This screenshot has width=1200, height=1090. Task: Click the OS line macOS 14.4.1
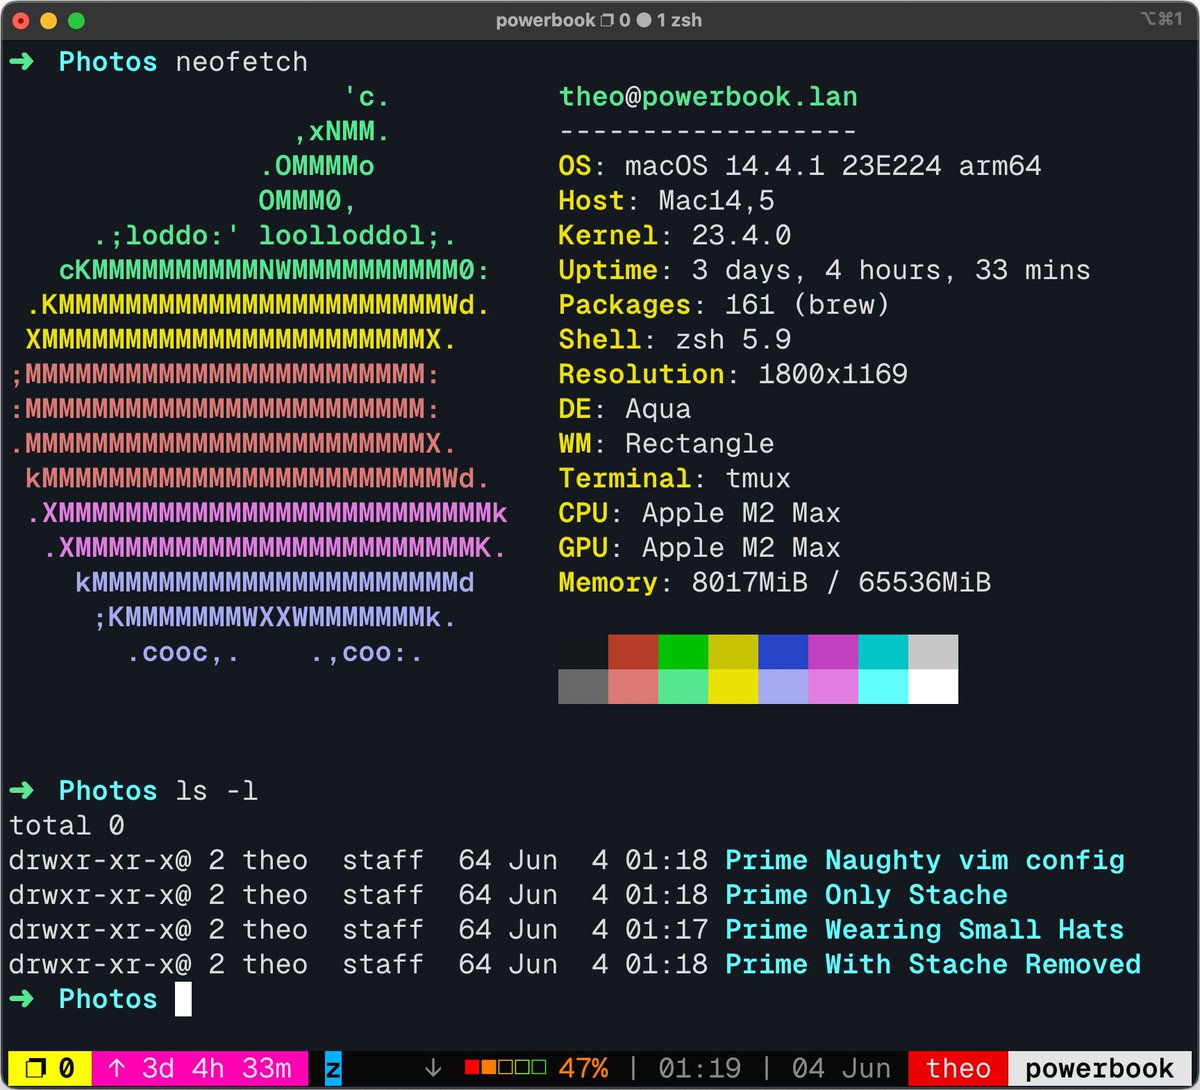point(800,166)
